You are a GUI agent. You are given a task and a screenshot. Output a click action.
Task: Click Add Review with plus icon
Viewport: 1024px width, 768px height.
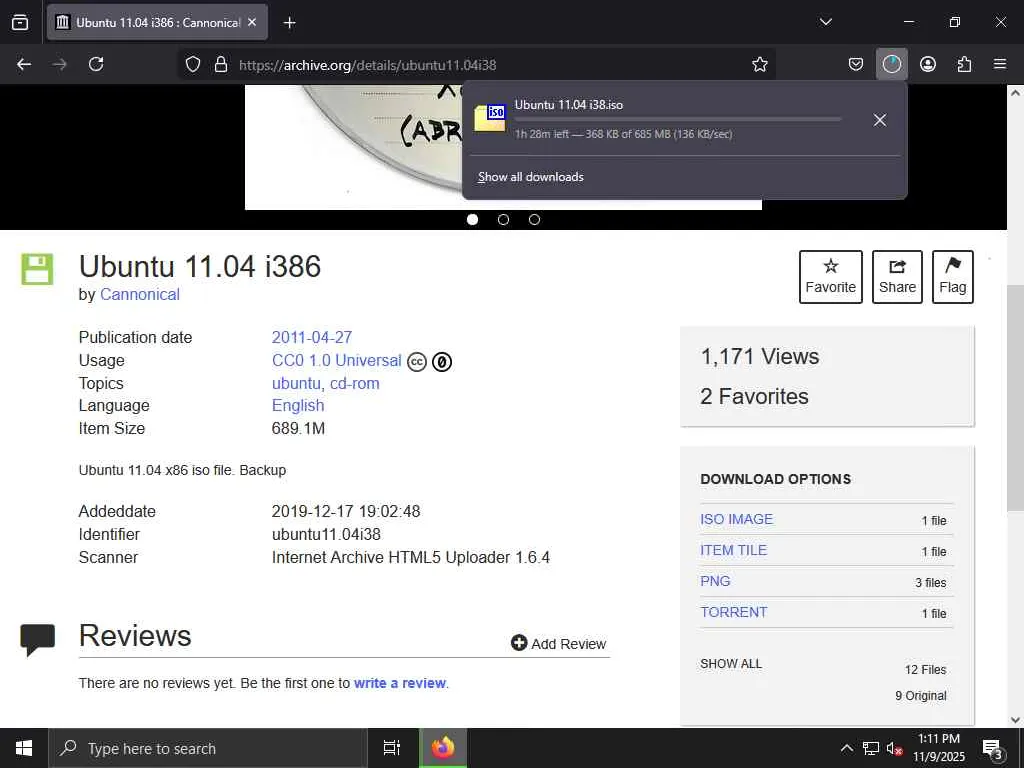(x=558, y=644)
